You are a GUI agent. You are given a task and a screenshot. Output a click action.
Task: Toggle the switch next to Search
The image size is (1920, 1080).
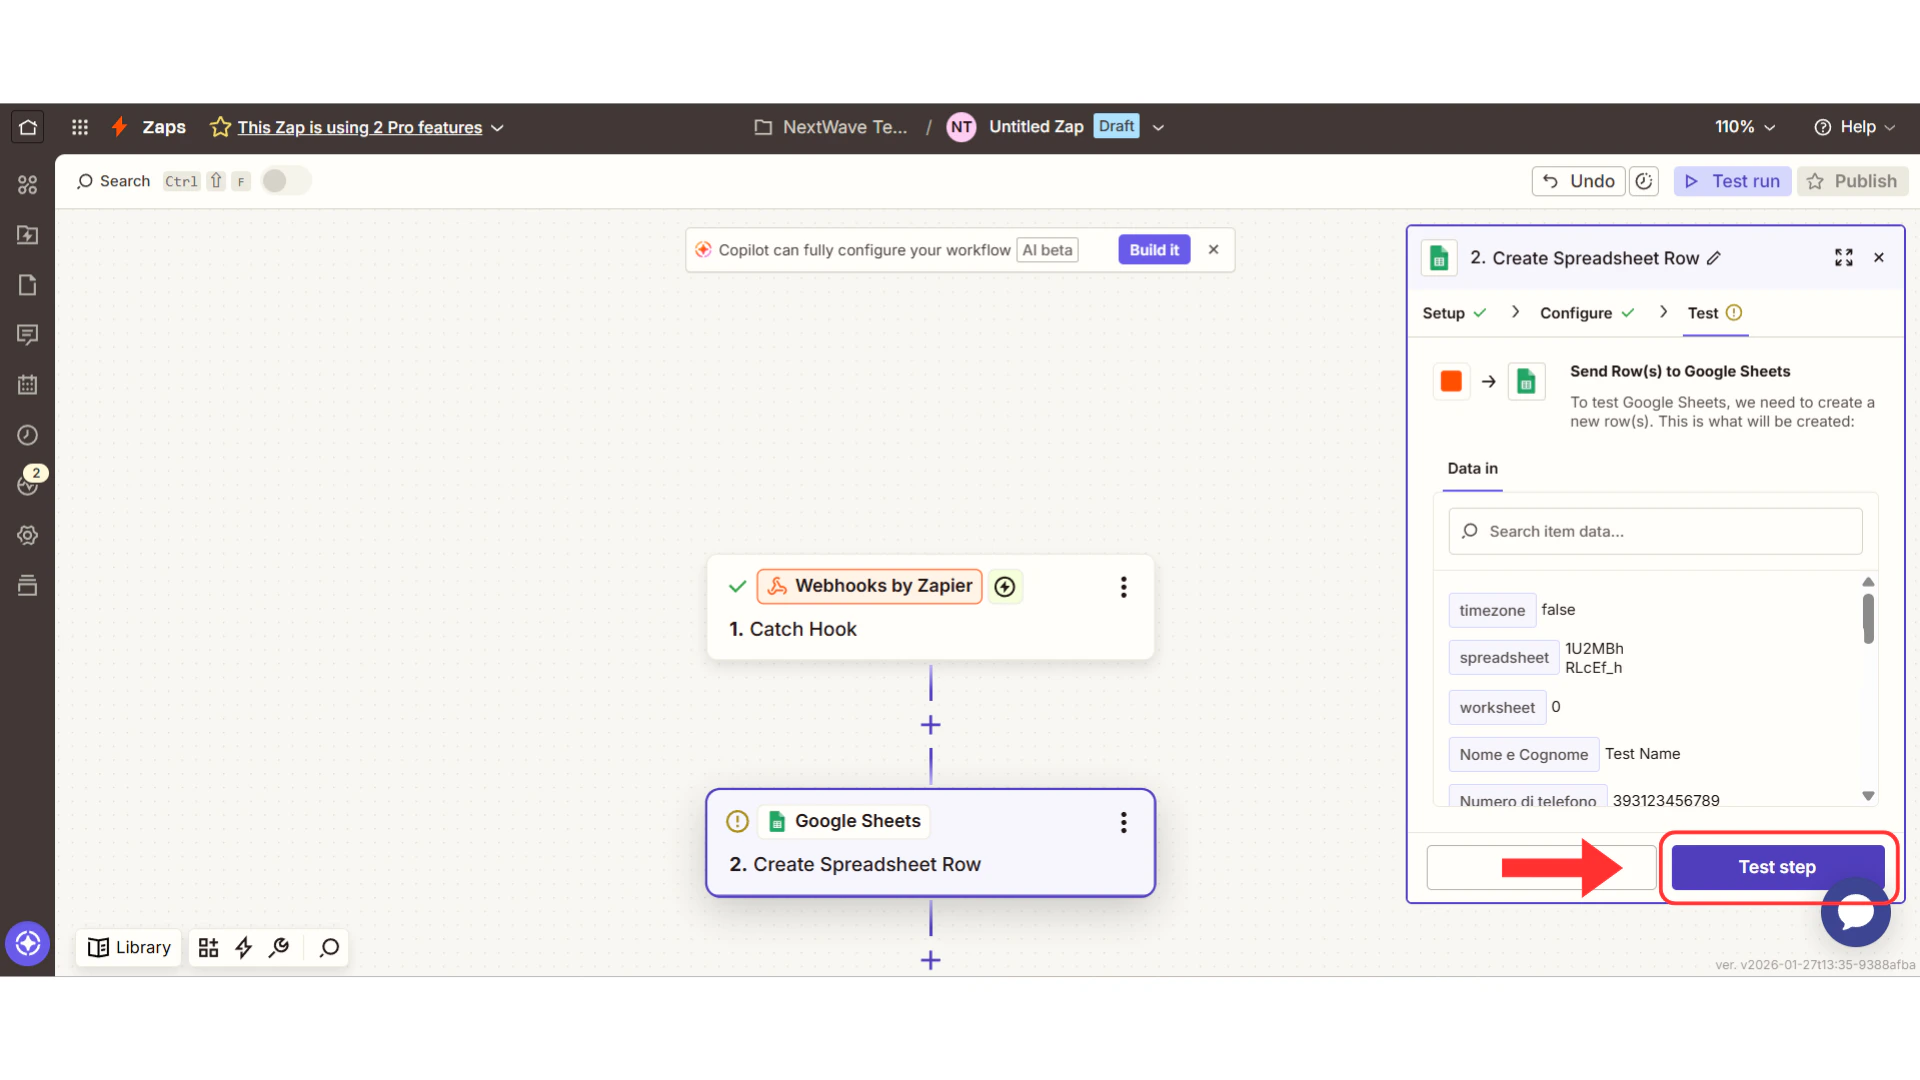286,181
